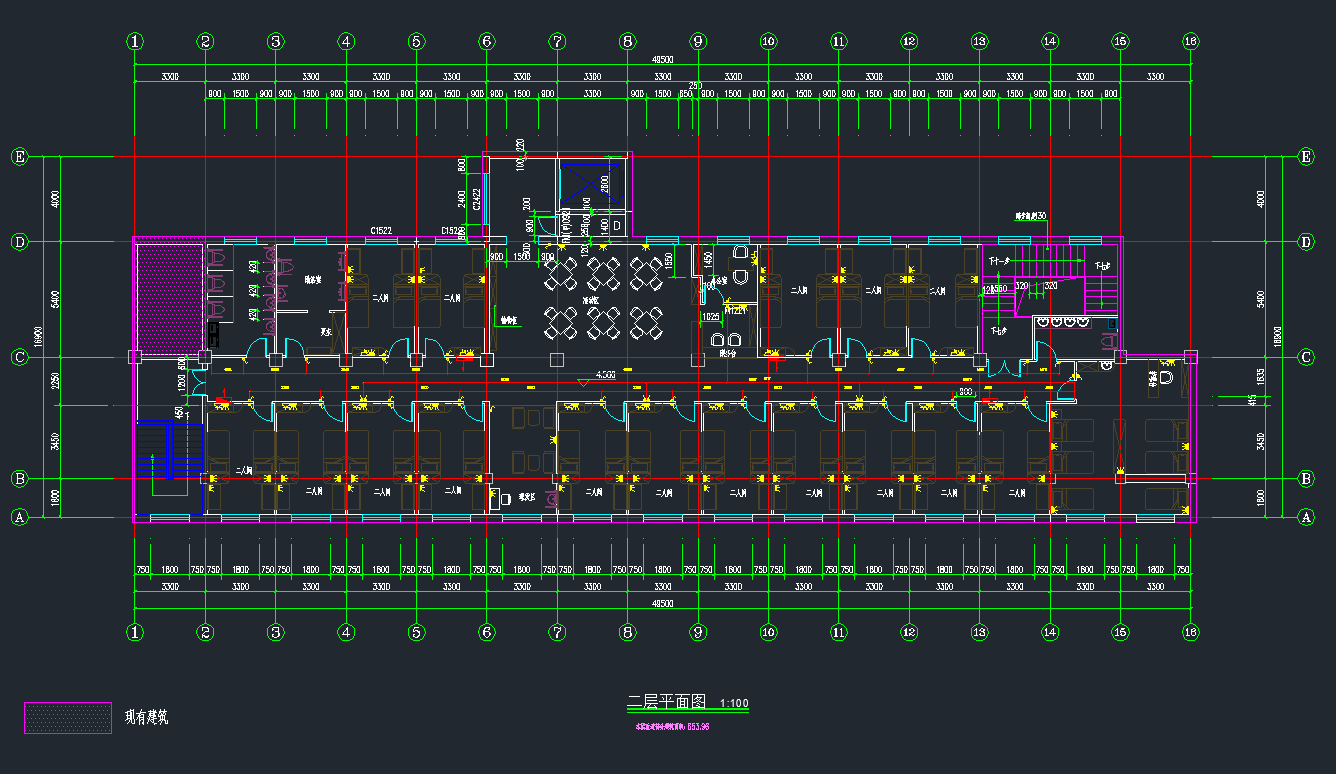
Task: Select grid axis bubble E on left side
Action: pyautogui.click(x=18, y=157)
